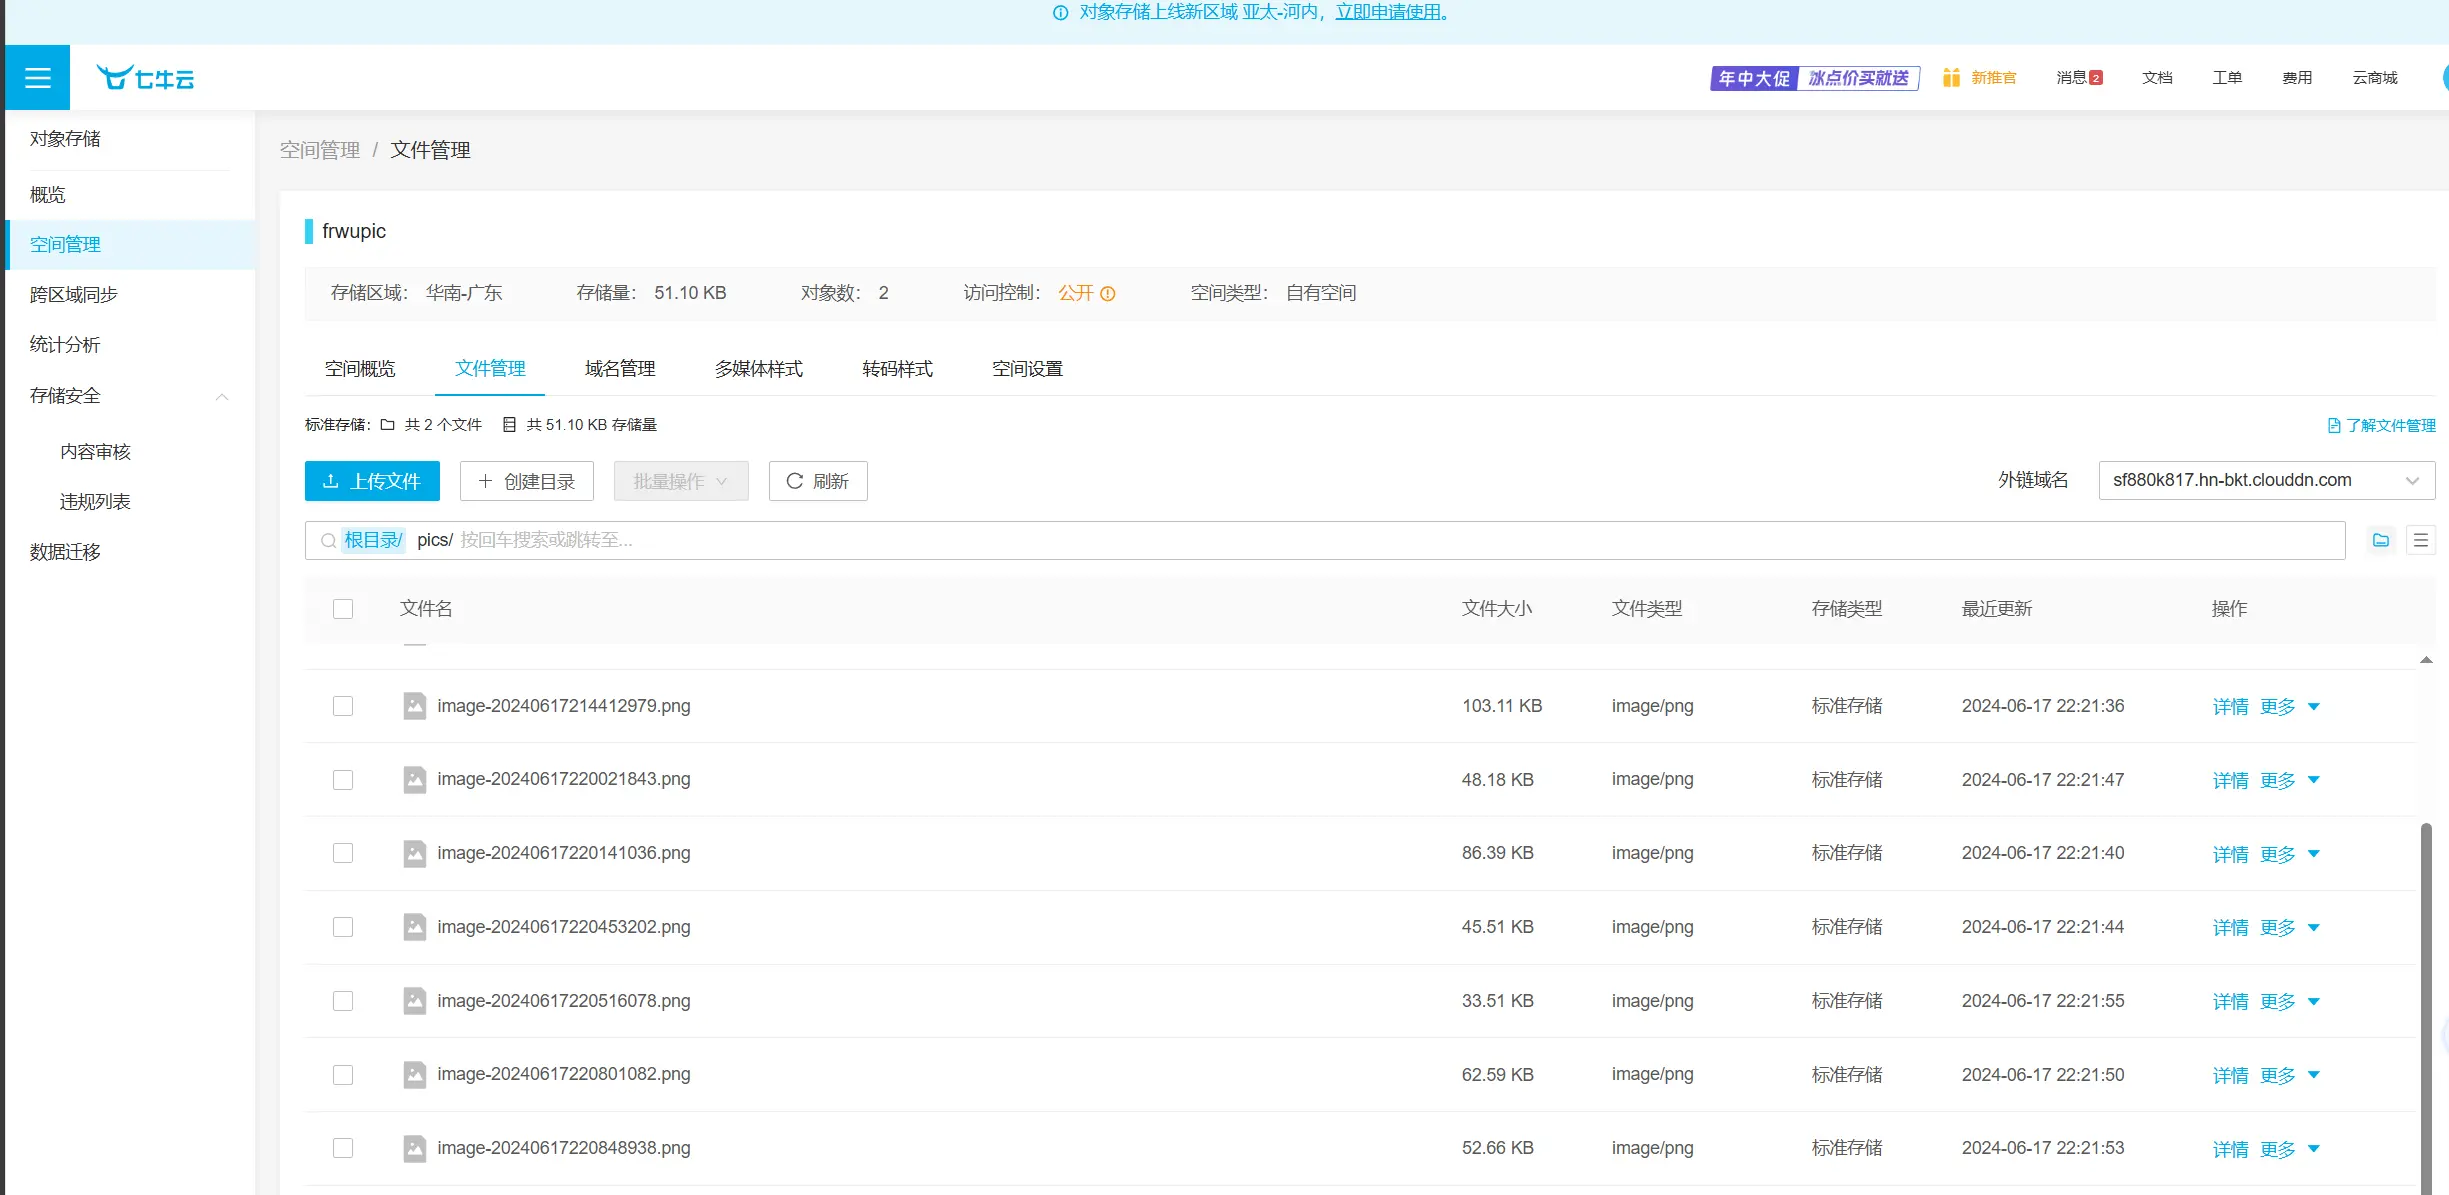
Task: Open the hamburger navigation menu
Action: (37, 77)
